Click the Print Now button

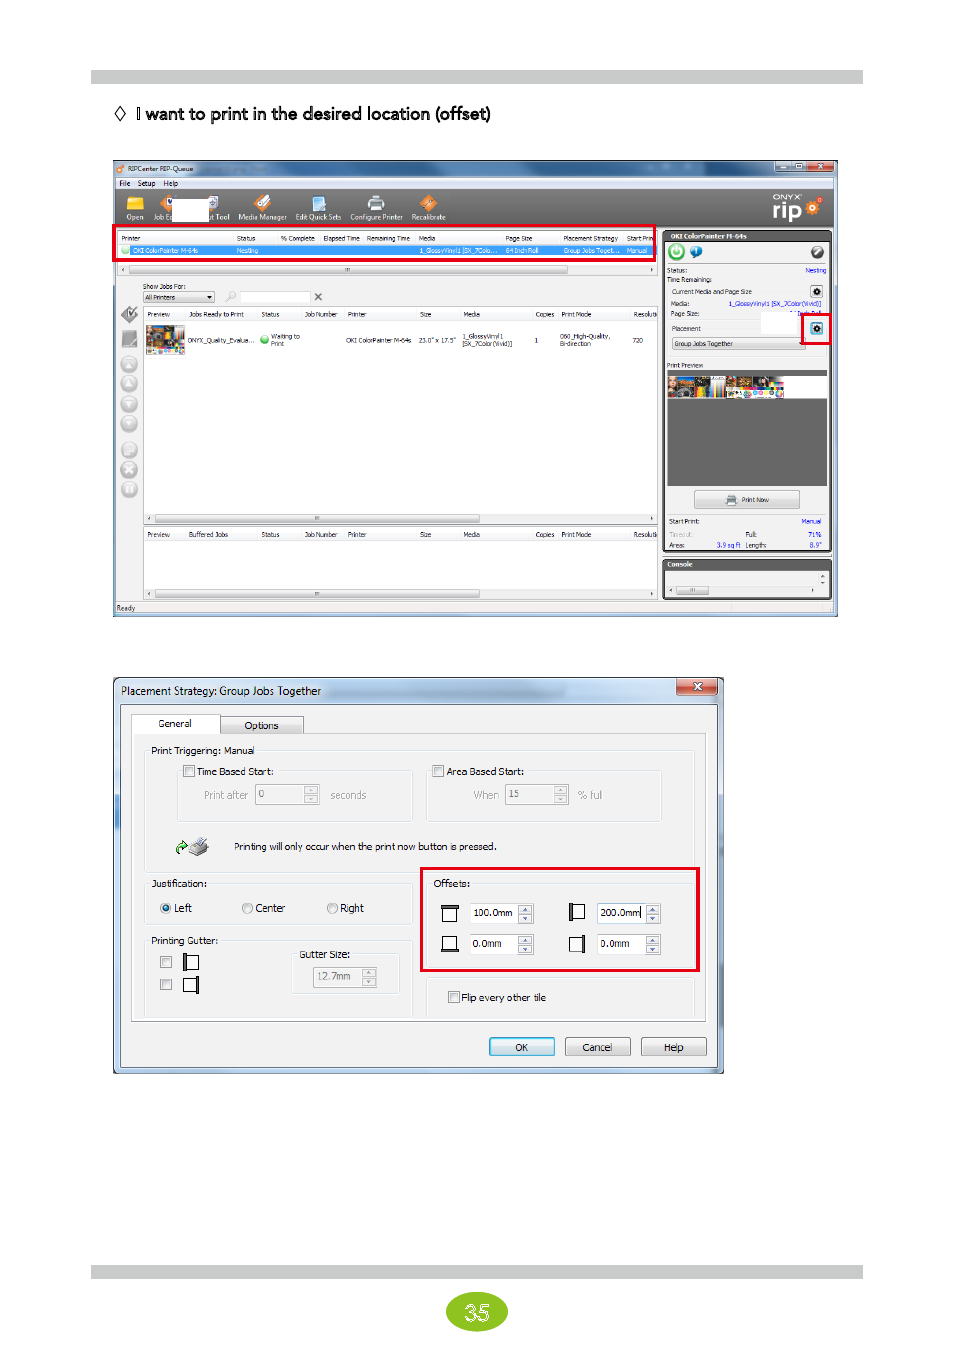[747, 500]
